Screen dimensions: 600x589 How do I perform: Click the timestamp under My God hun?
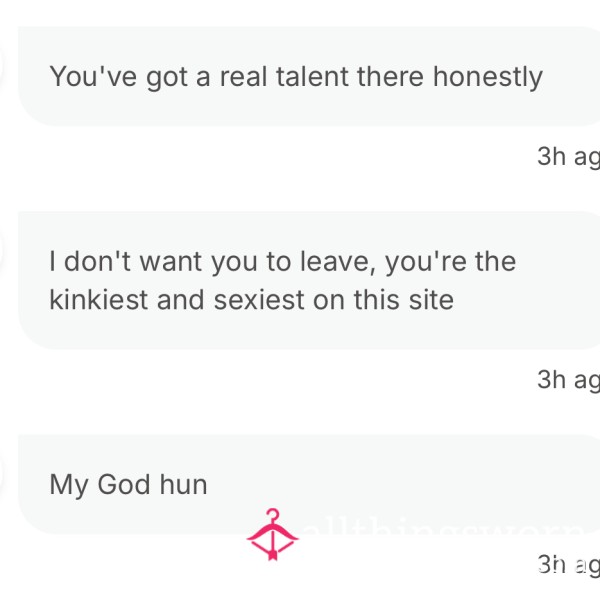(568, 565)
